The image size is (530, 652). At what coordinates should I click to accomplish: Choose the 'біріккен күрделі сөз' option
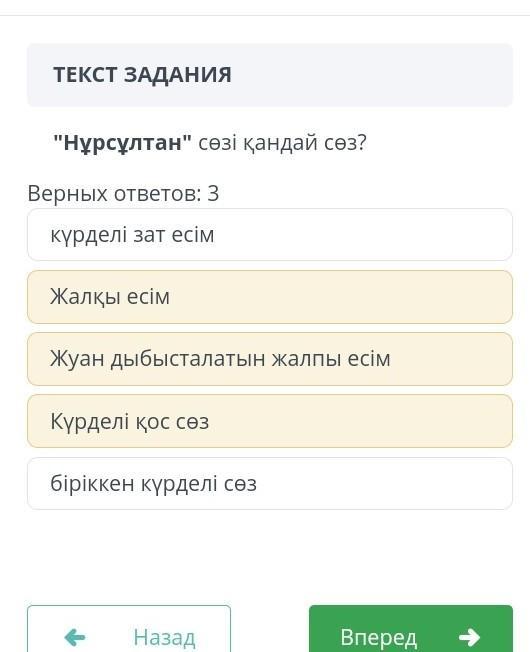(x=270, y=483)
